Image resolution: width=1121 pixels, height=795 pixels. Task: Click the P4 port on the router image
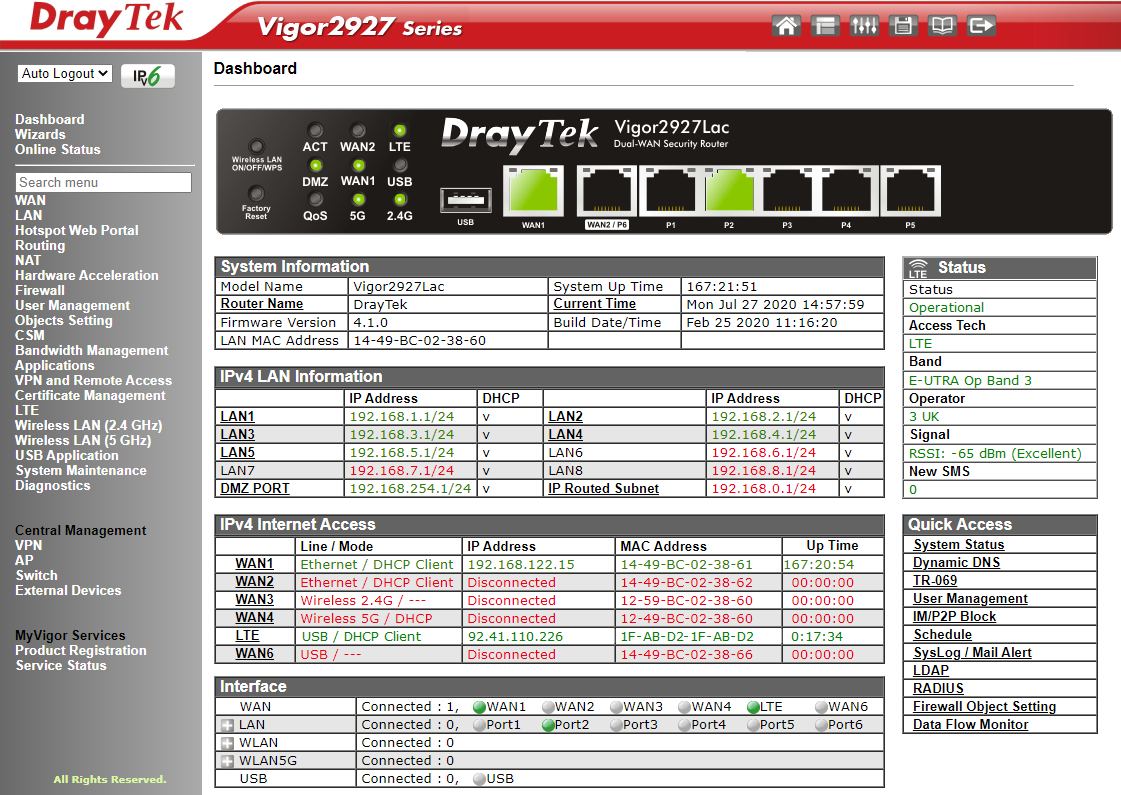pos(846,191)
